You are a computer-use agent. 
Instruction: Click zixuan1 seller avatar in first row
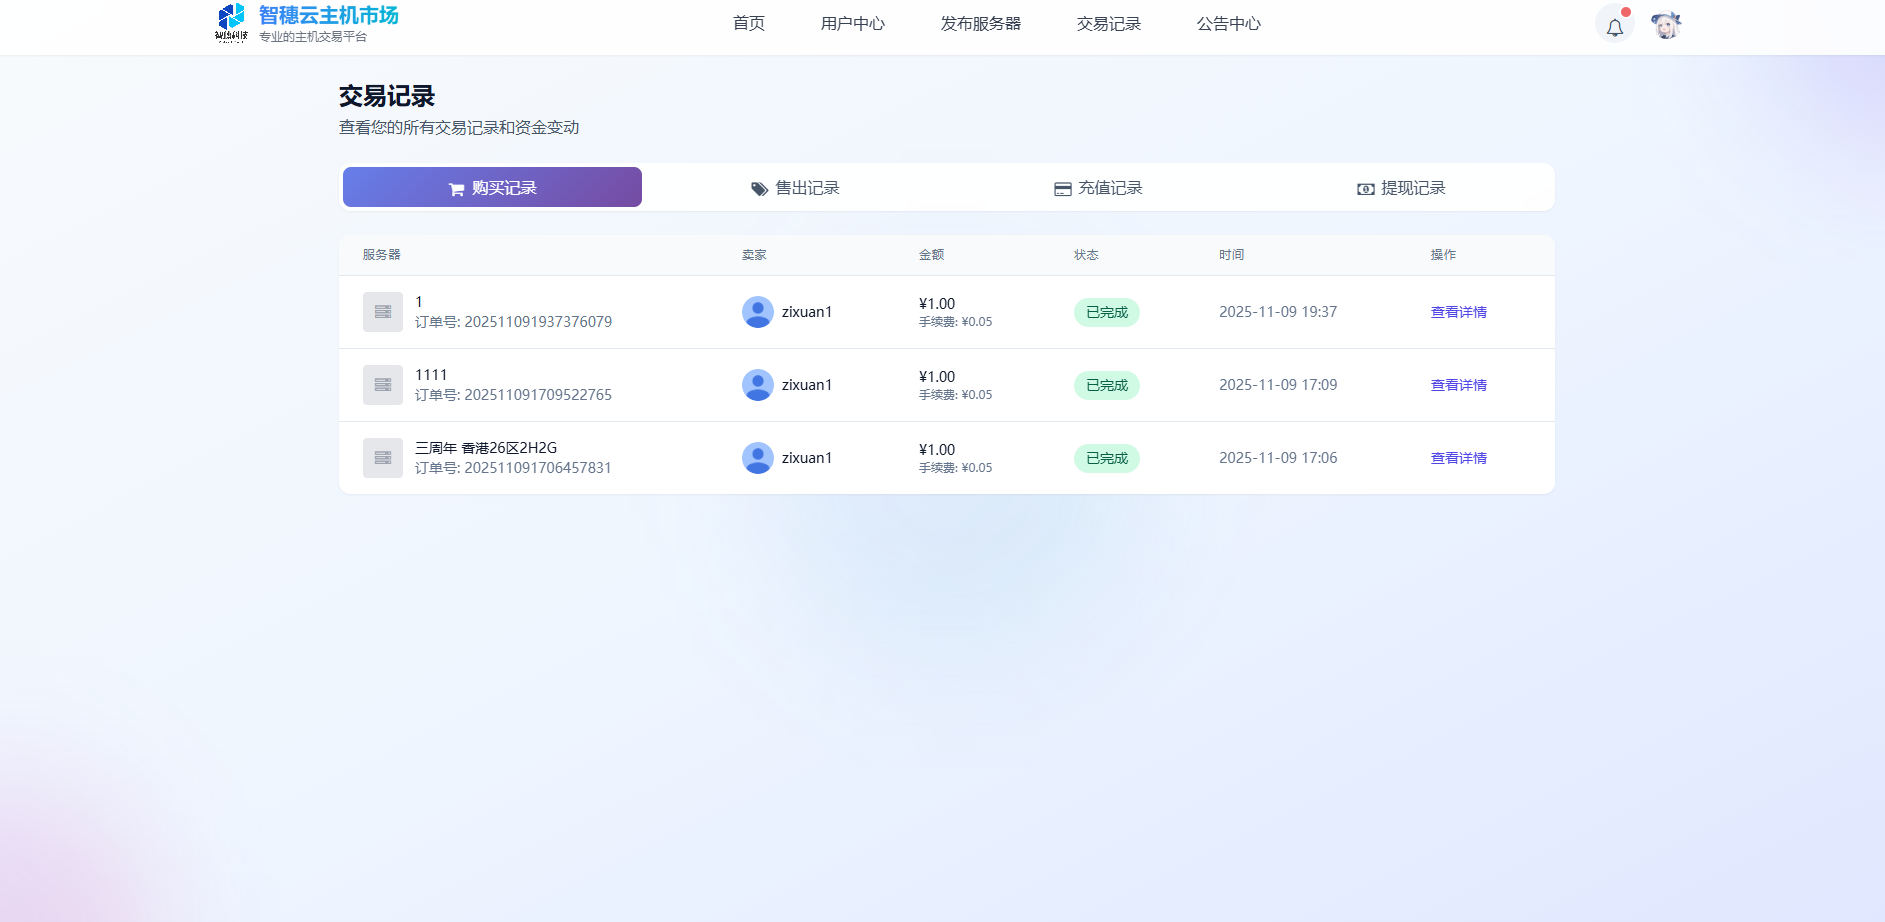[x=757, y=312]
